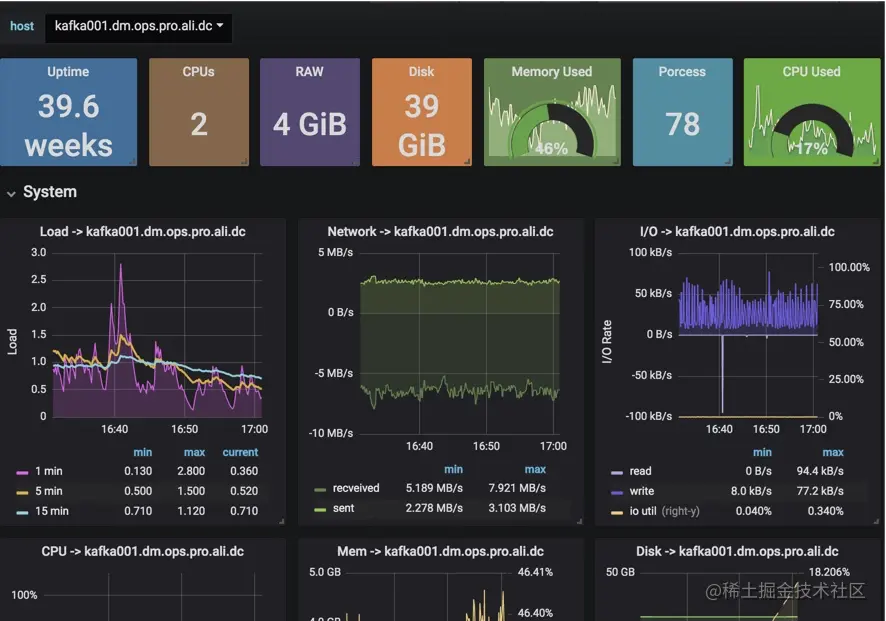Image resolution: width=886 pixels, height=621 pixels.
Task: Click the CPU Used 17% gauge
Action: click(812, 133)
